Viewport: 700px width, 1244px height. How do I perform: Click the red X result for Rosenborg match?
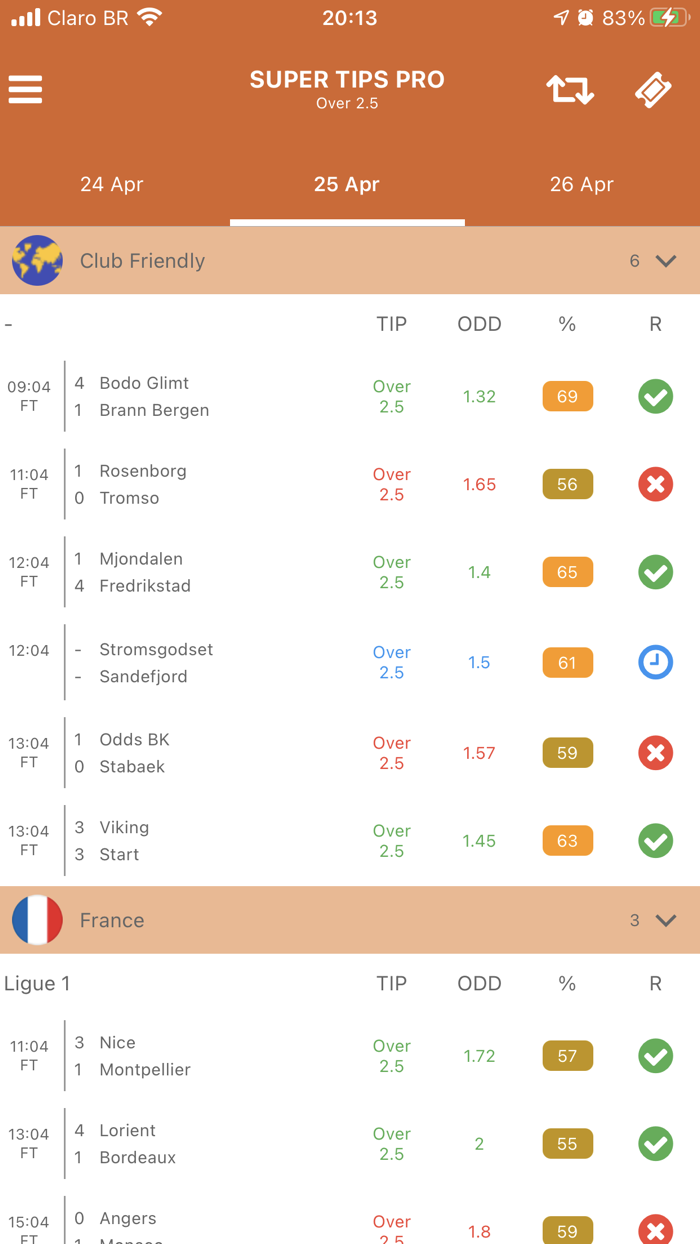coord(655,484)
